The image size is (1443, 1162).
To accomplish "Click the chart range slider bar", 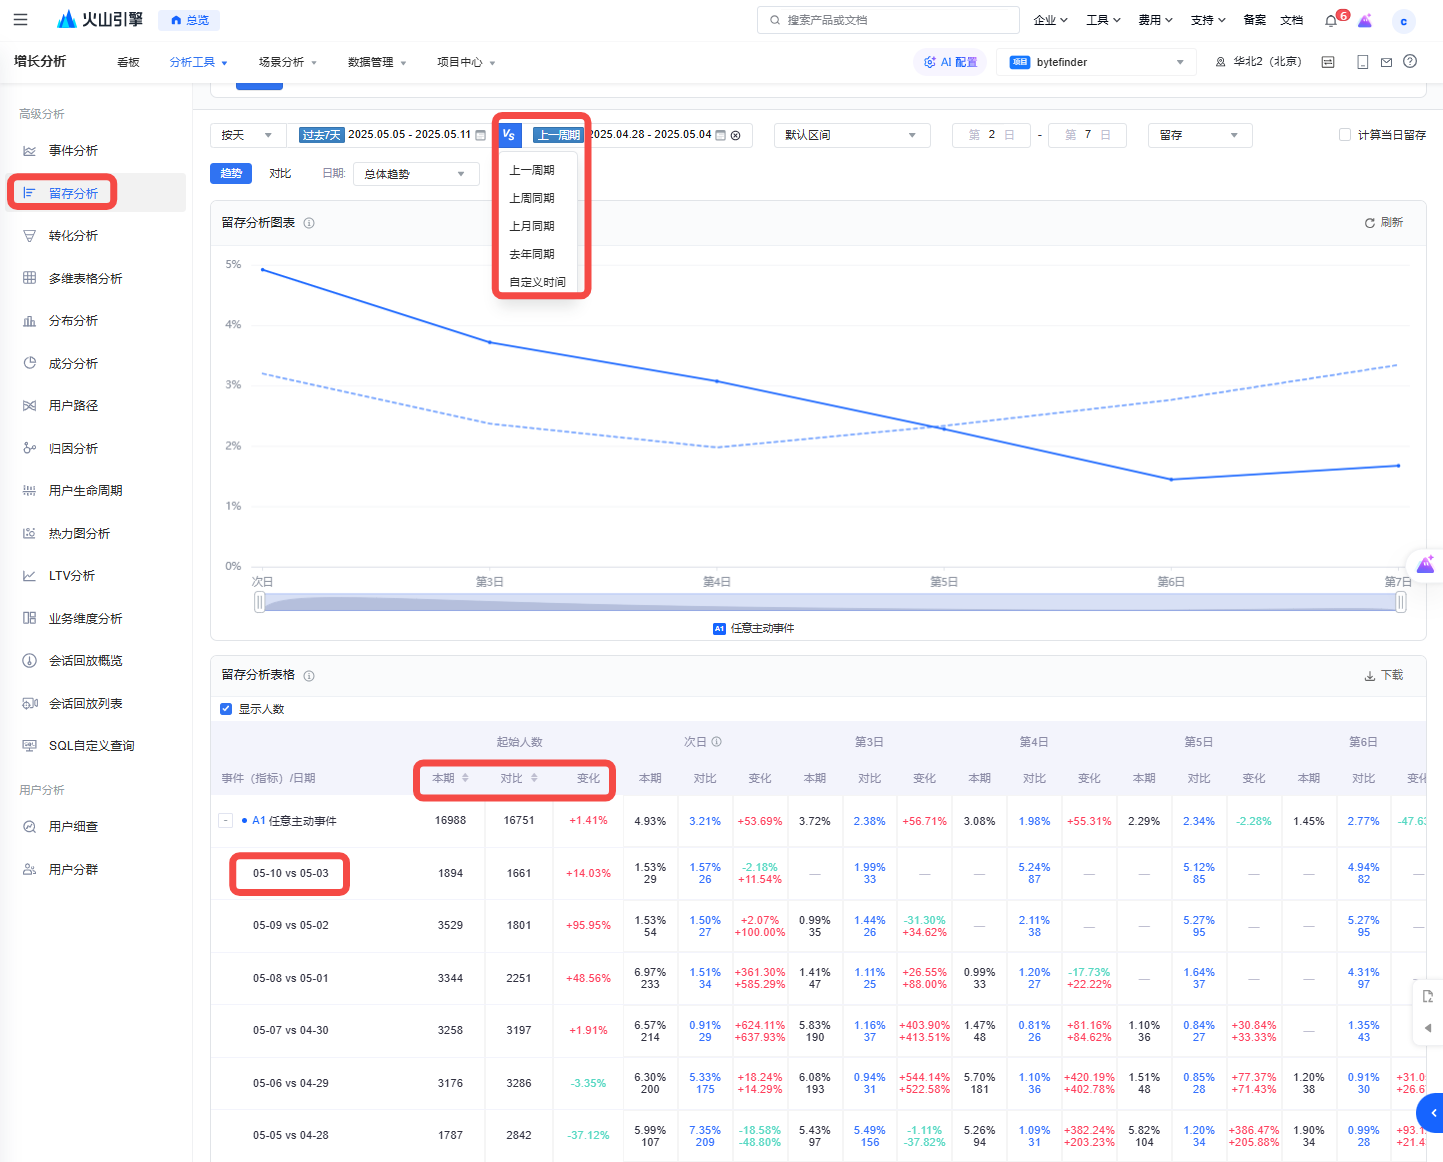I will click(830, 602).
